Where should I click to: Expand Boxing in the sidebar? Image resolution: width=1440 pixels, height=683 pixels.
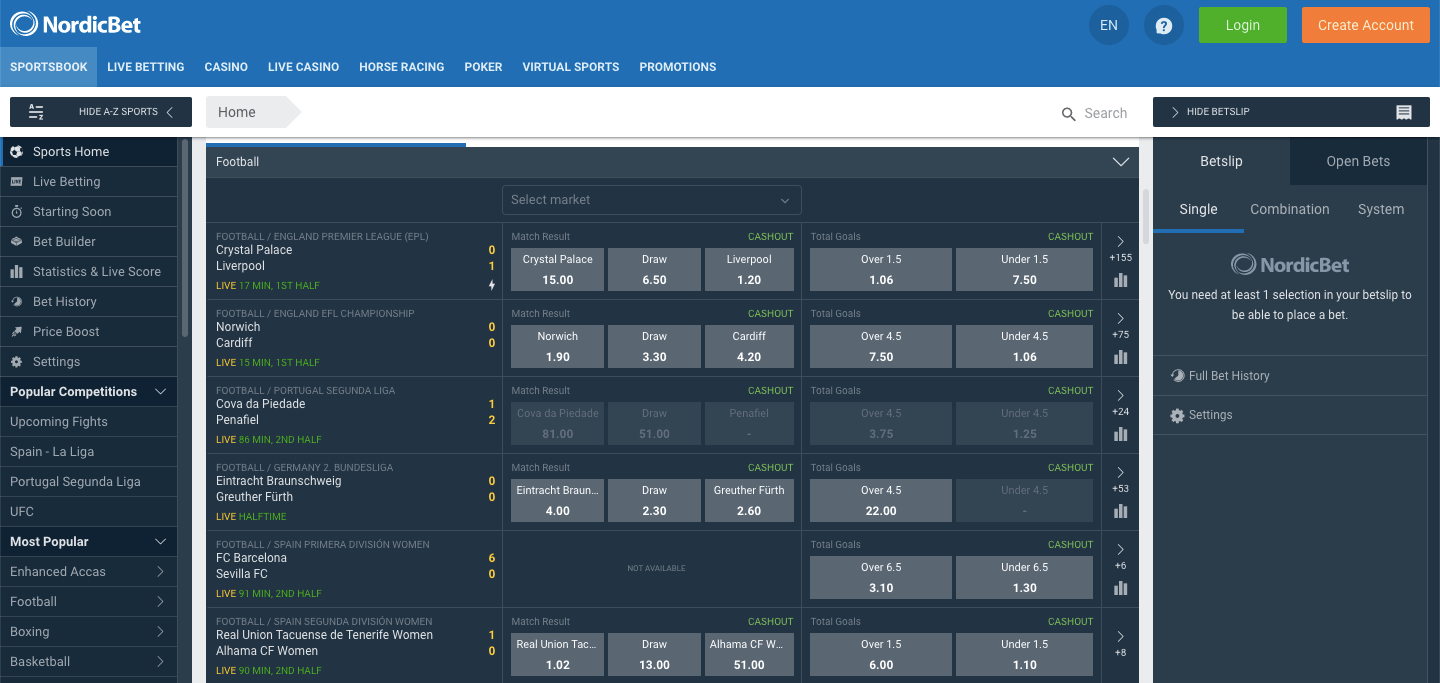click(88, 632)
